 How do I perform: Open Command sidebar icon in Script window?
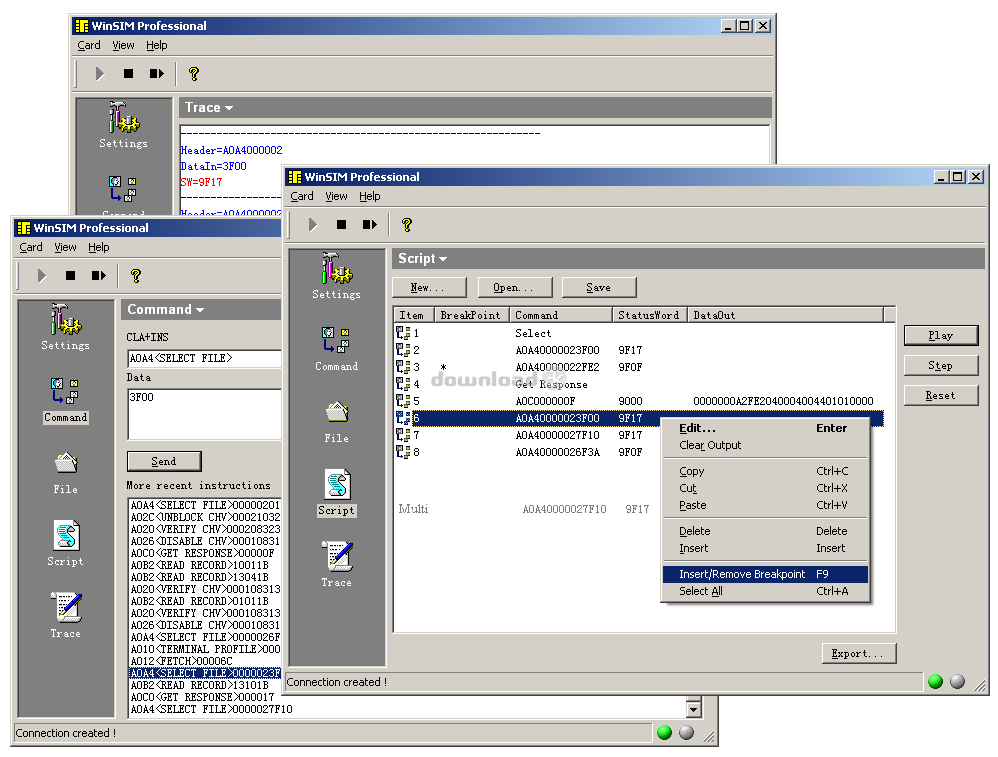(x=336, y=349)
